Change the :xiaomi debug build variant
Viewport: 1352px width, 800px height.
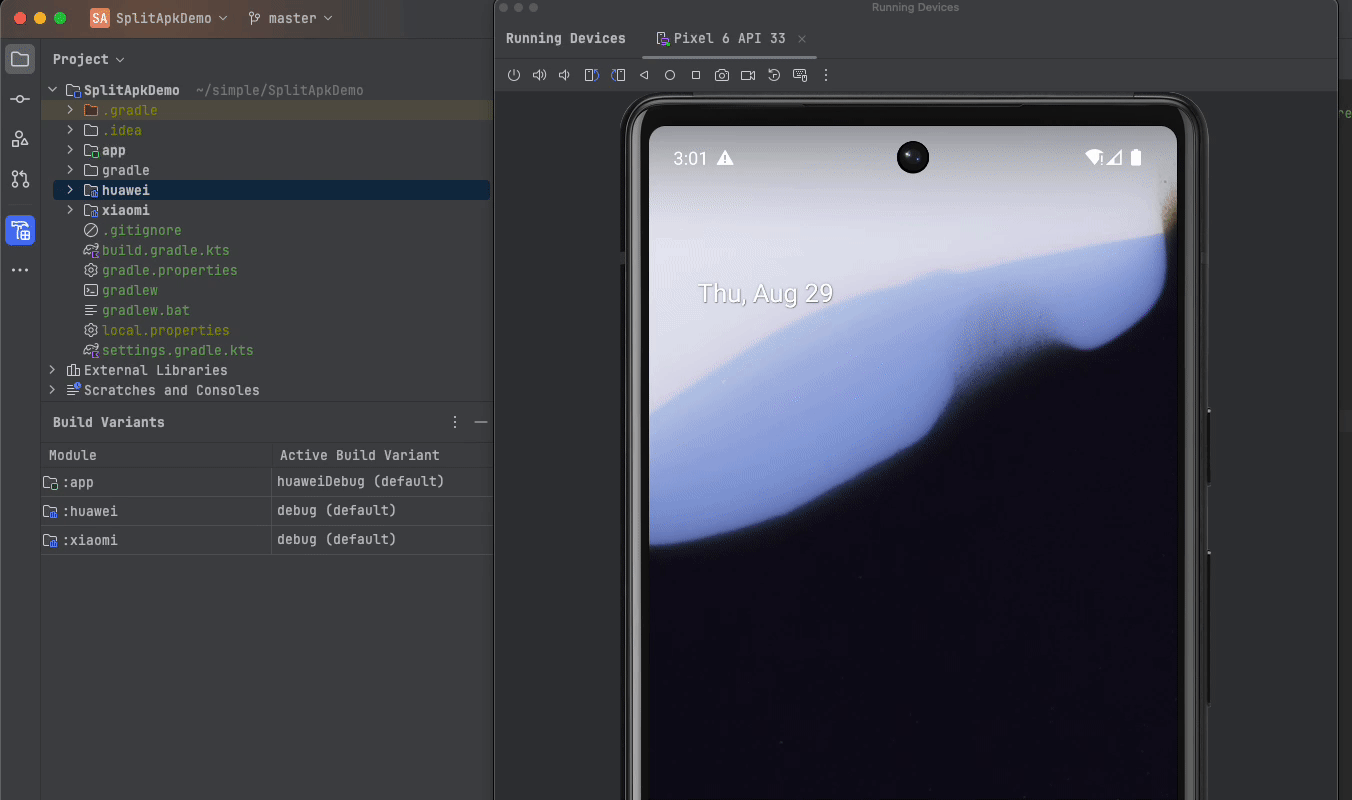[383, 540]
